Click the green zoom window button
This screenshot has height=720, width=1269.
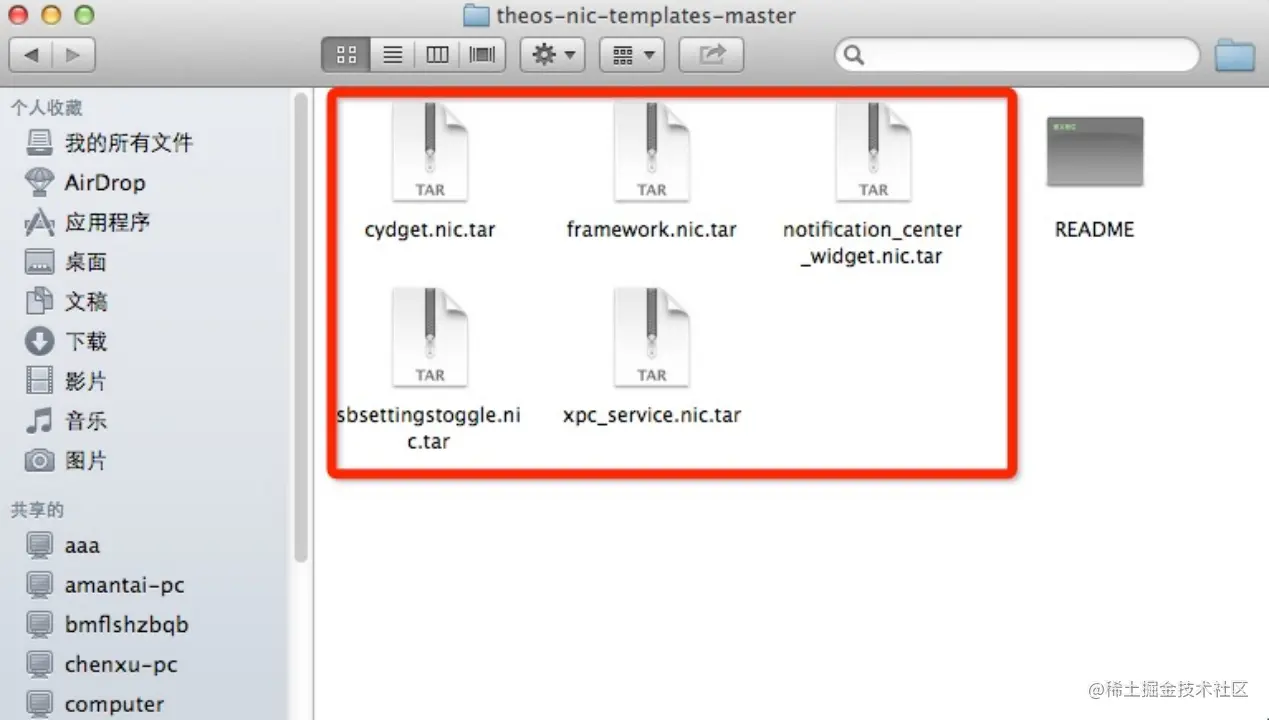click(x=85, y=15)
